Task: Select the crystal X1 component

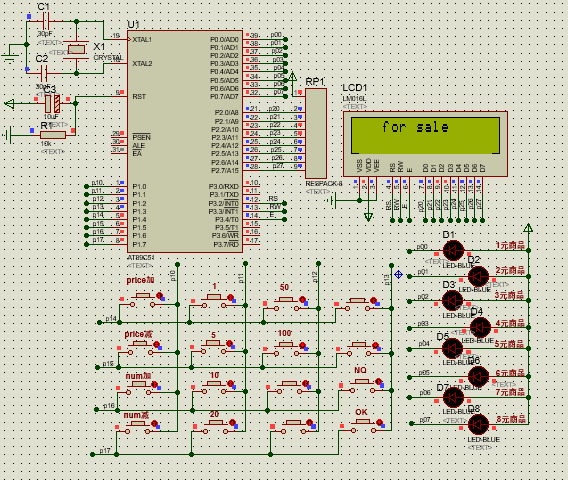Action: coord(77,49)
